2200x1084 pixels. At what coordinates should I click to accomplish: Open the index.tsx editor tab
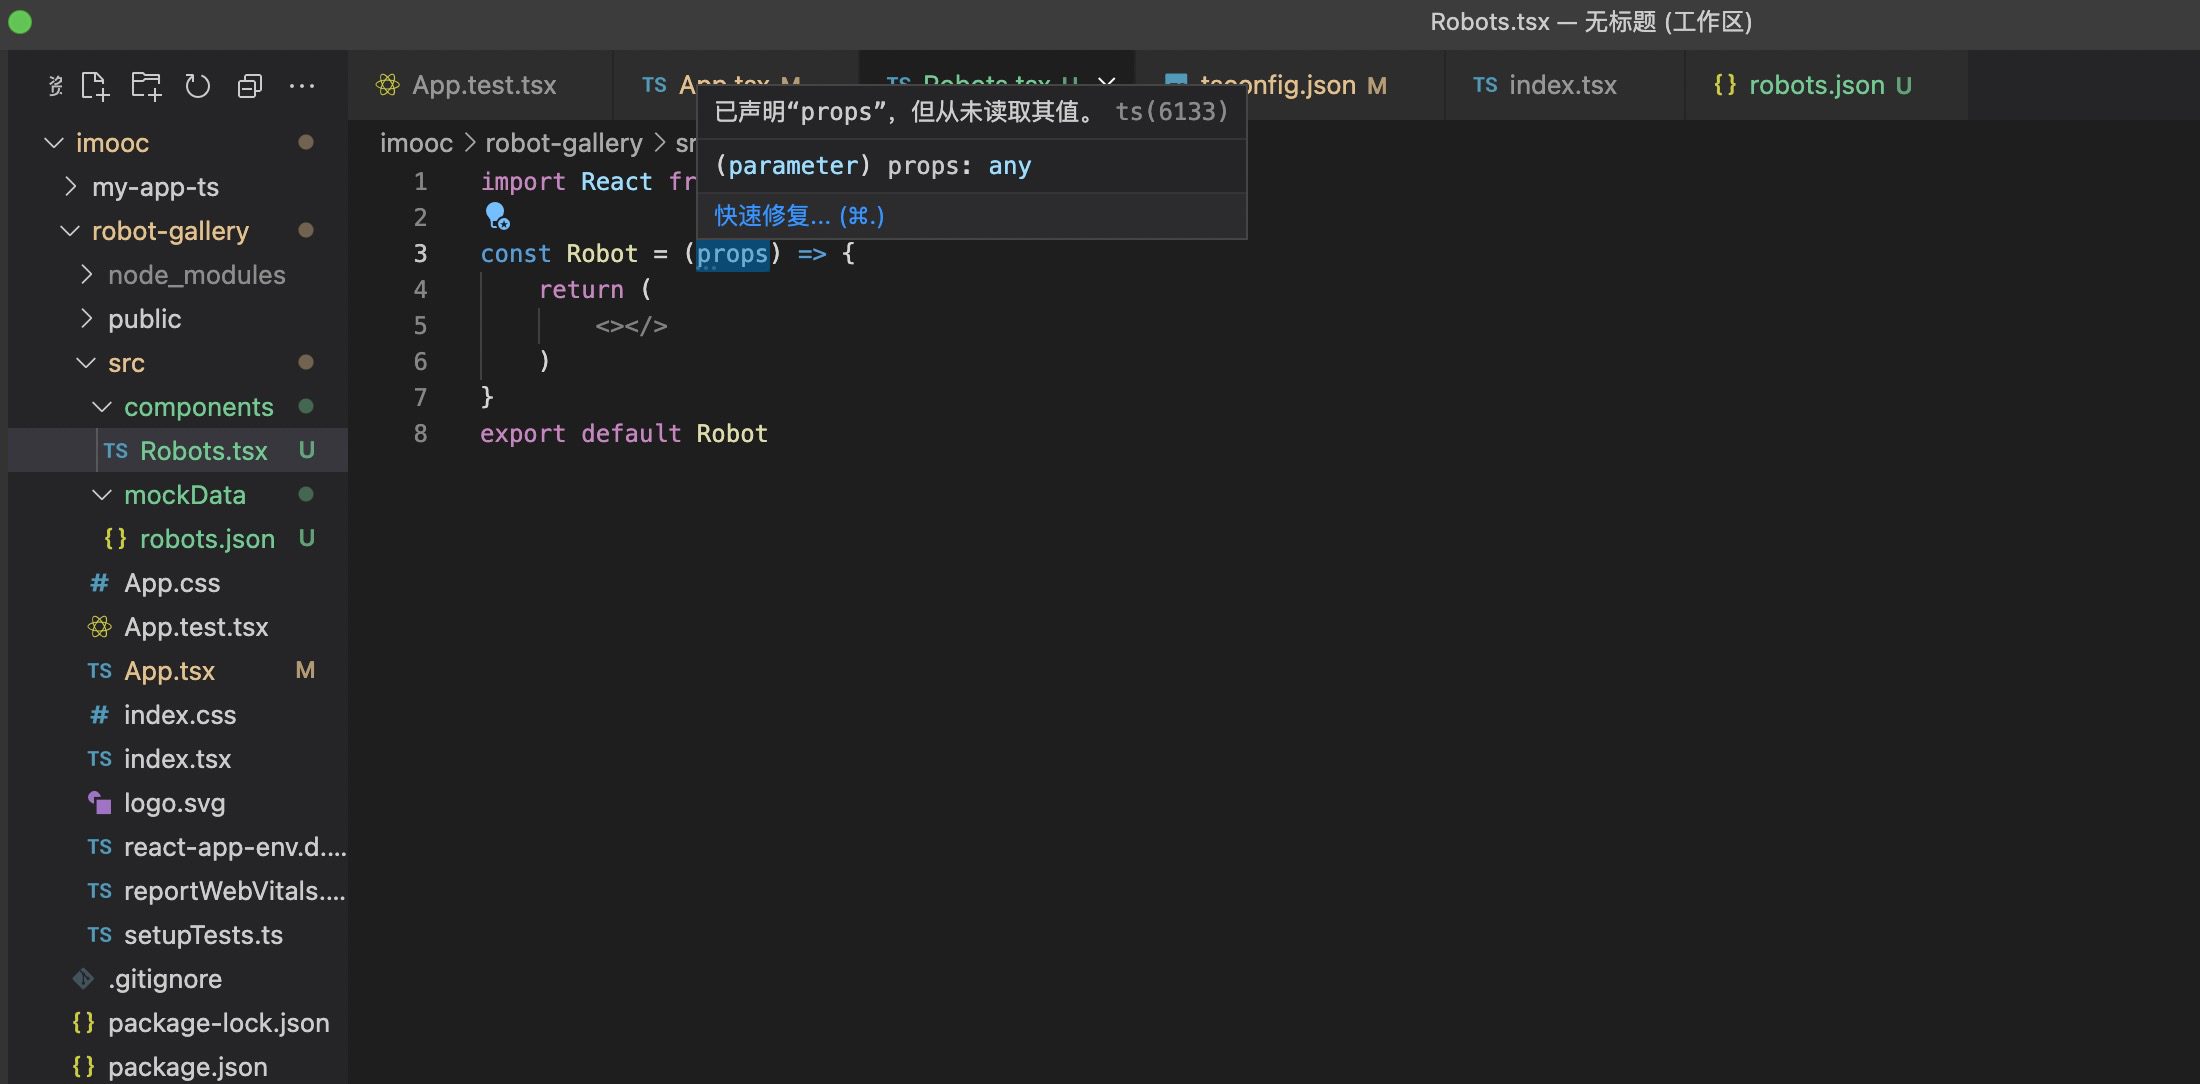click(x=1562, y=86)
